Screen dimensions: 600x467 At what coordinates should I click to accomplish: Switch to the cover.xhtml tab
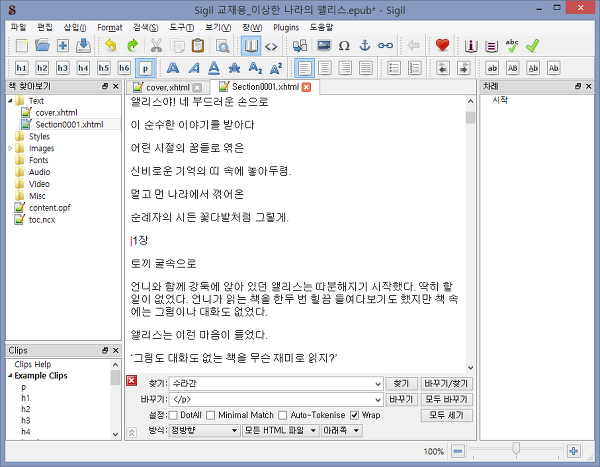point(168,88)
